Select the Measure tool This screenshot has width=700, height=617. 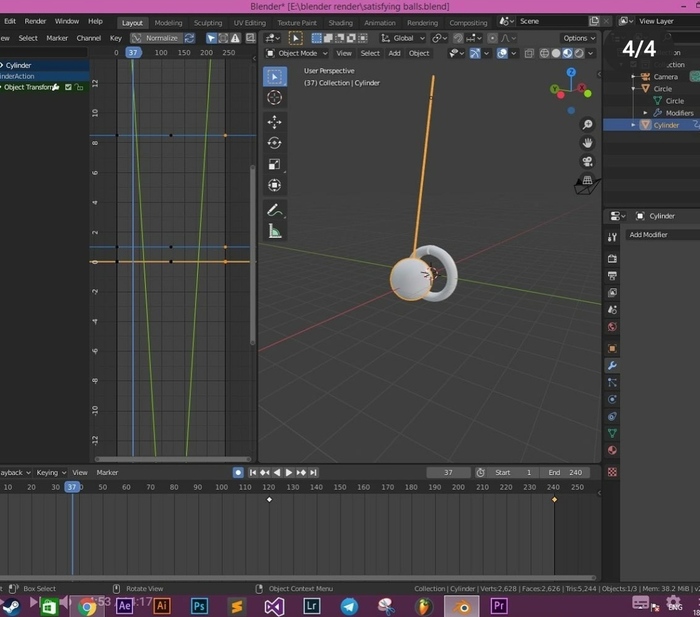[x=274, y=231]
